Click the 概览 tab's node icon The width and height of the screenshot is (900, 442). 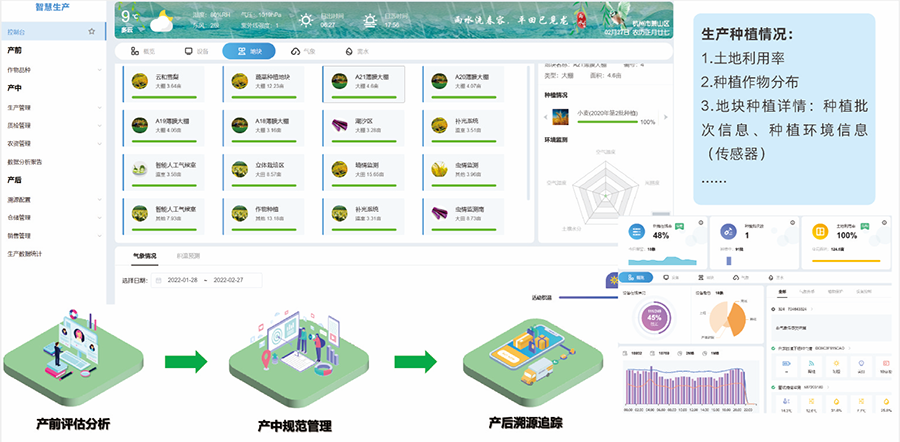tap(135, 51)
